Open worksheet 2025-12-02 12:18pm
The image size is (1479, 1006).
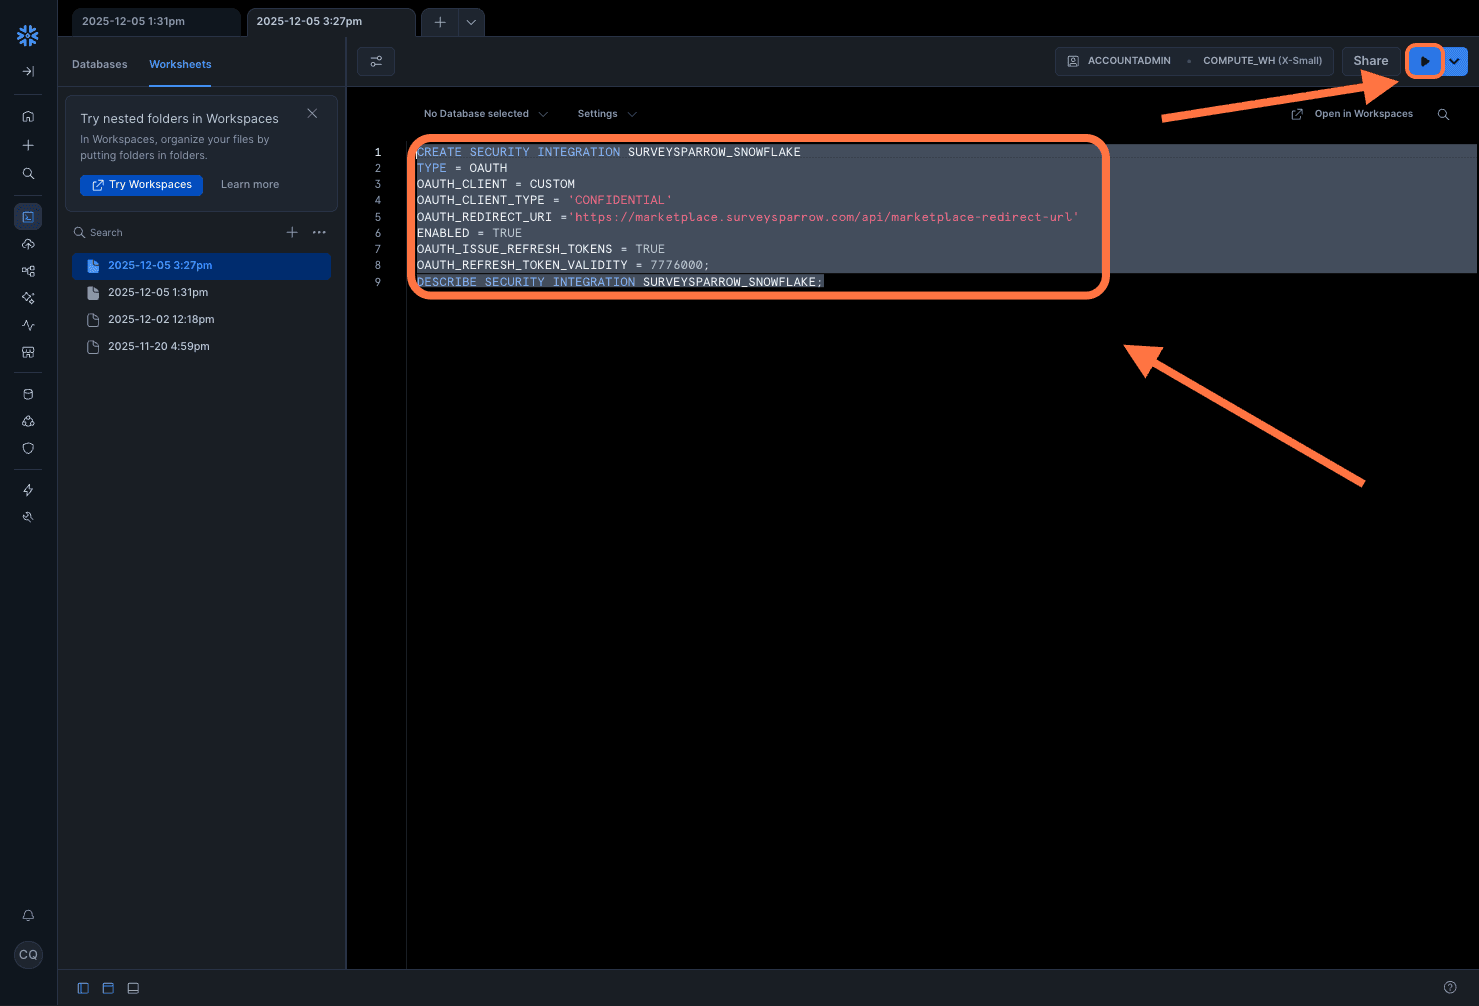point(160,319)
